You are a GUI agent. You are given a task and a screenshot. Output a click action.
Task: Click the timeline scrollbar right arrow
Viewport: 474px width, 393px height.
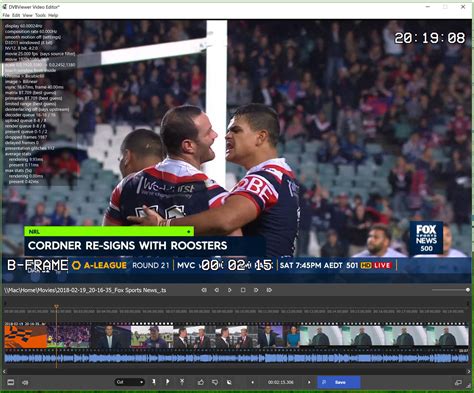click(x=468, y=371)
